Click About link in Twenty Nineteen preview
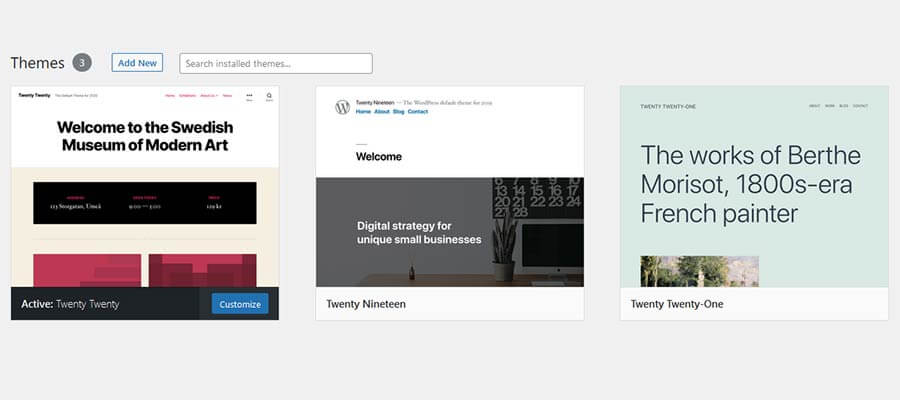Screen dimensions: 900x400 click(x=382, y=112)
